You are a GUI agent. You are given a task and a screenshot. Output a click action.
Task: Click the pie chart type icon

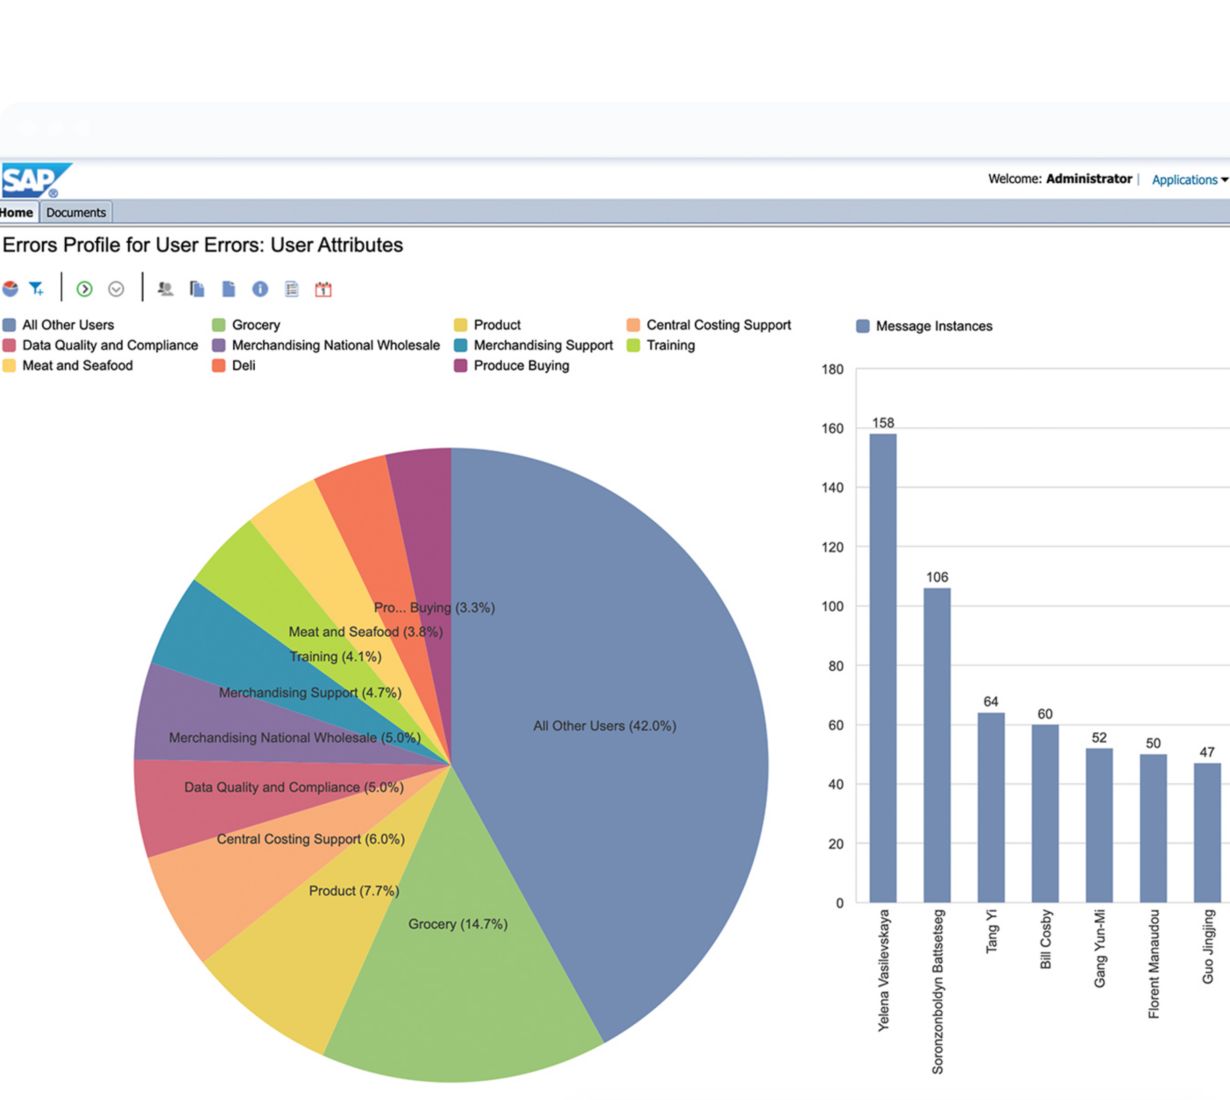pos(10,289)
